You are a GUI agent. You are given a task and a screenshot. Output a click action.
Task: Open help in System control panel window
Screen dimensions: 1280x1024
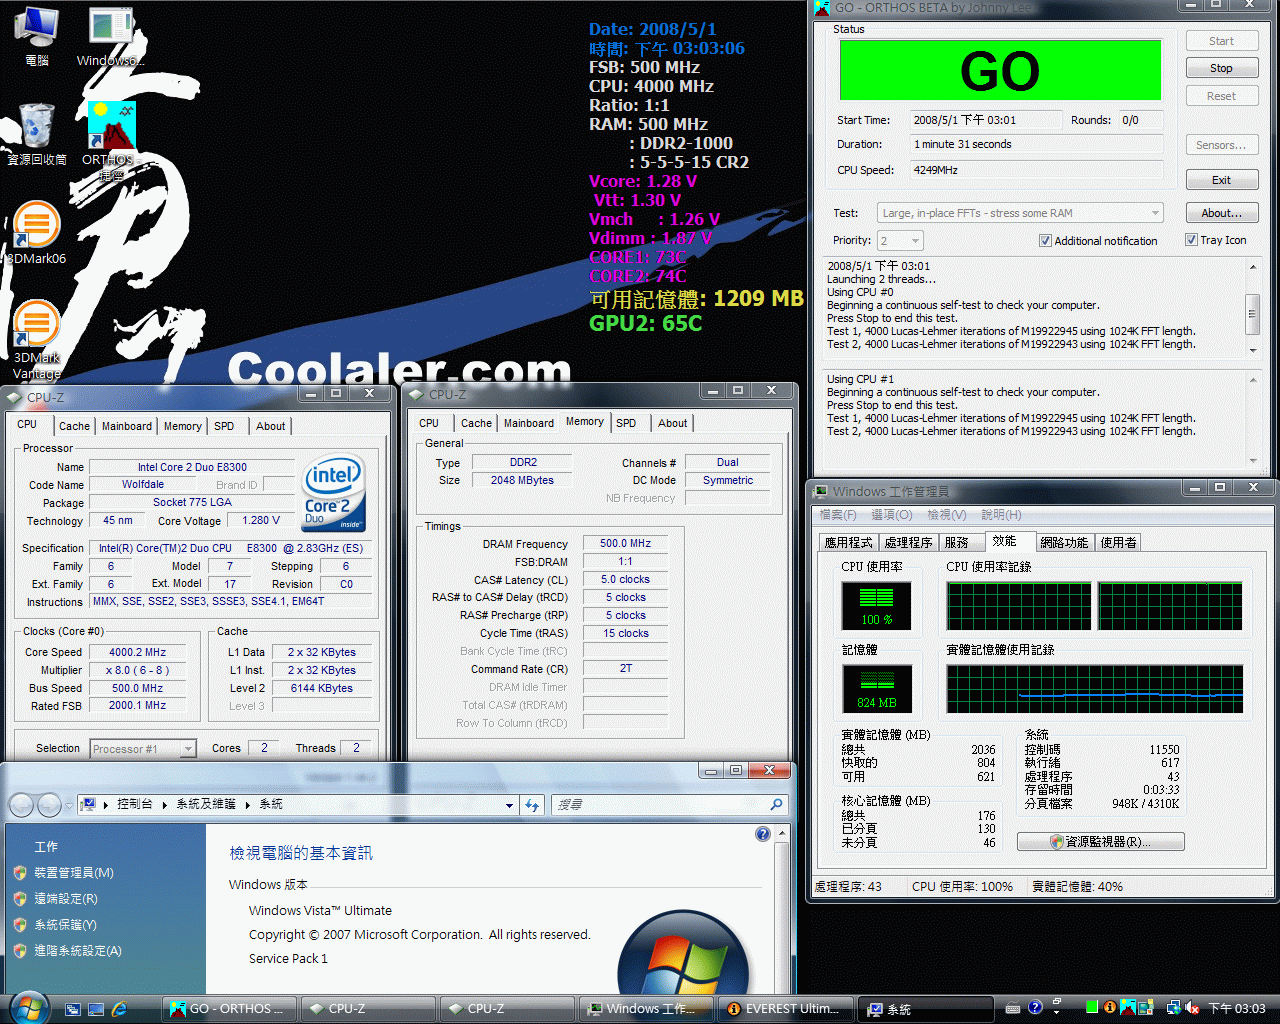[763, 834]
